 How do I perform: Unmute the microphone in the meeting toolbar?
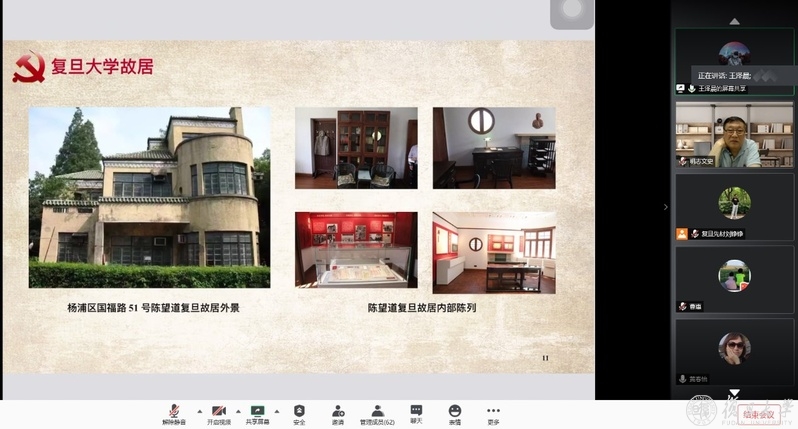tap(173, 412)
